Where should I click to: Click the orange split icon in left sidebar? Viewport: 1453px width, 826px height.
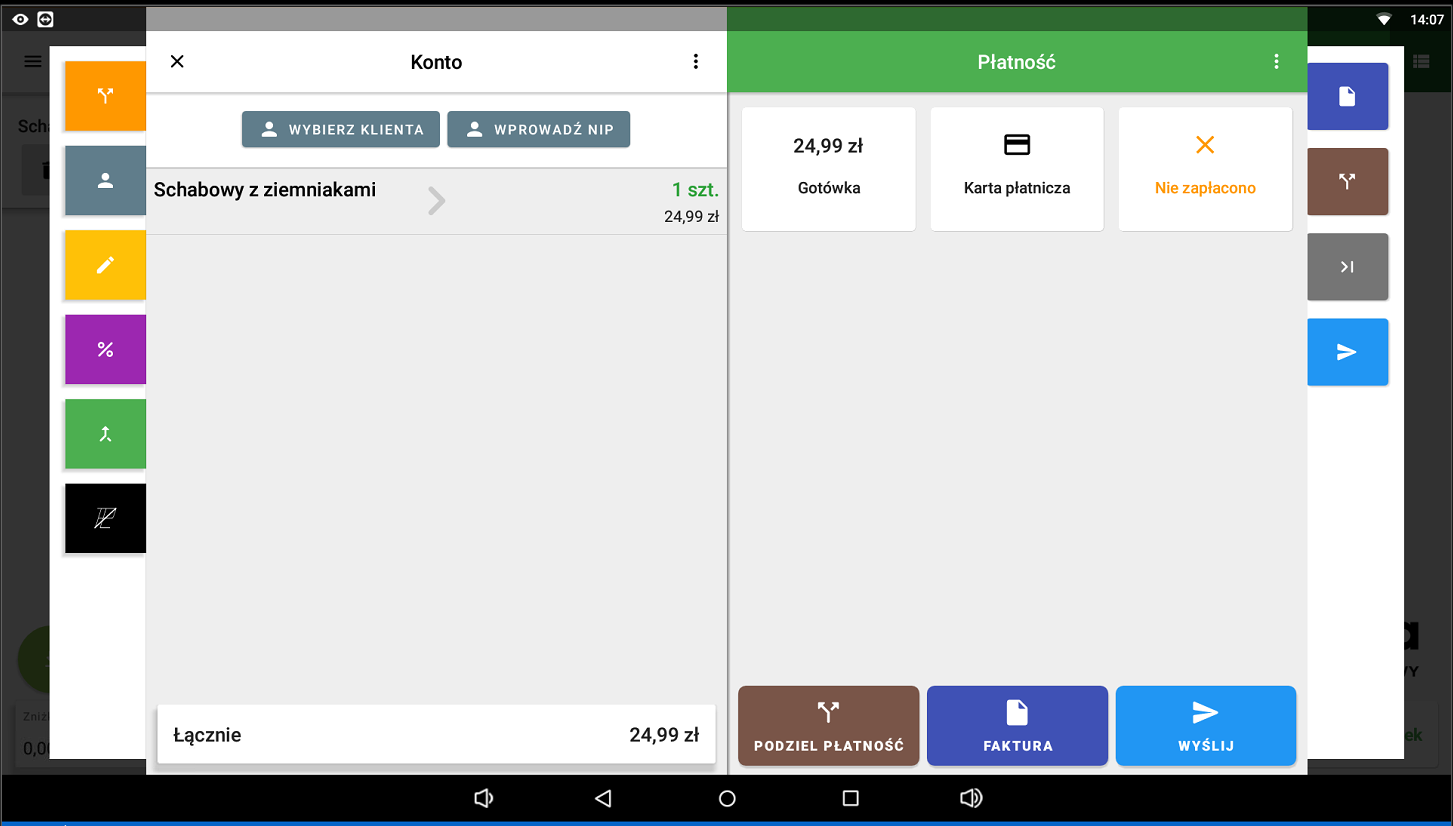[105, 96]
